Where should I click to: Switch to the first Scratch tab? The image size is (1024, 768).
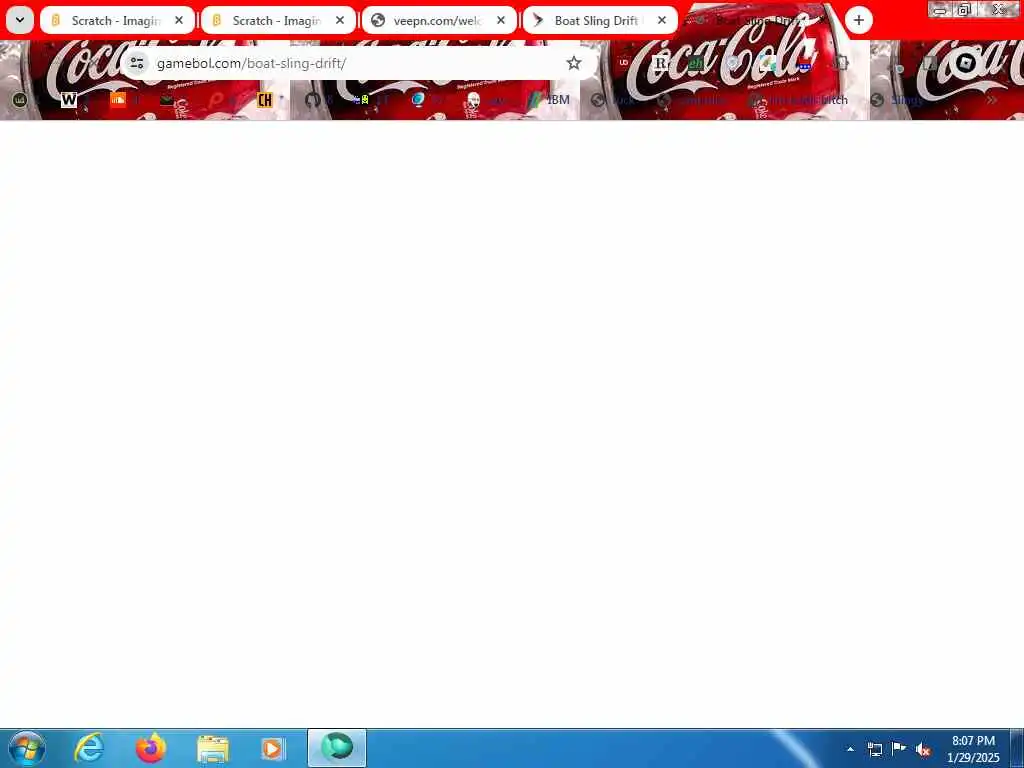click(118, 20)
